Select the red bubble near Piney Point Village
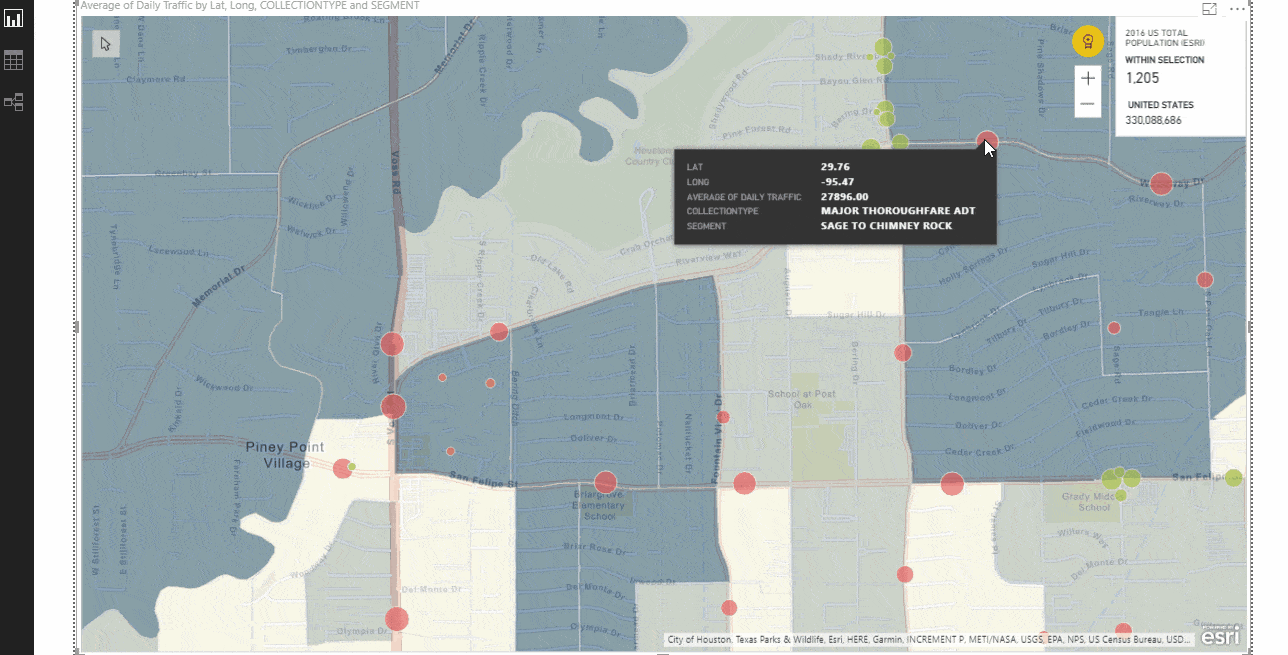The image size is (1288, 655). (x=342, y=468)
